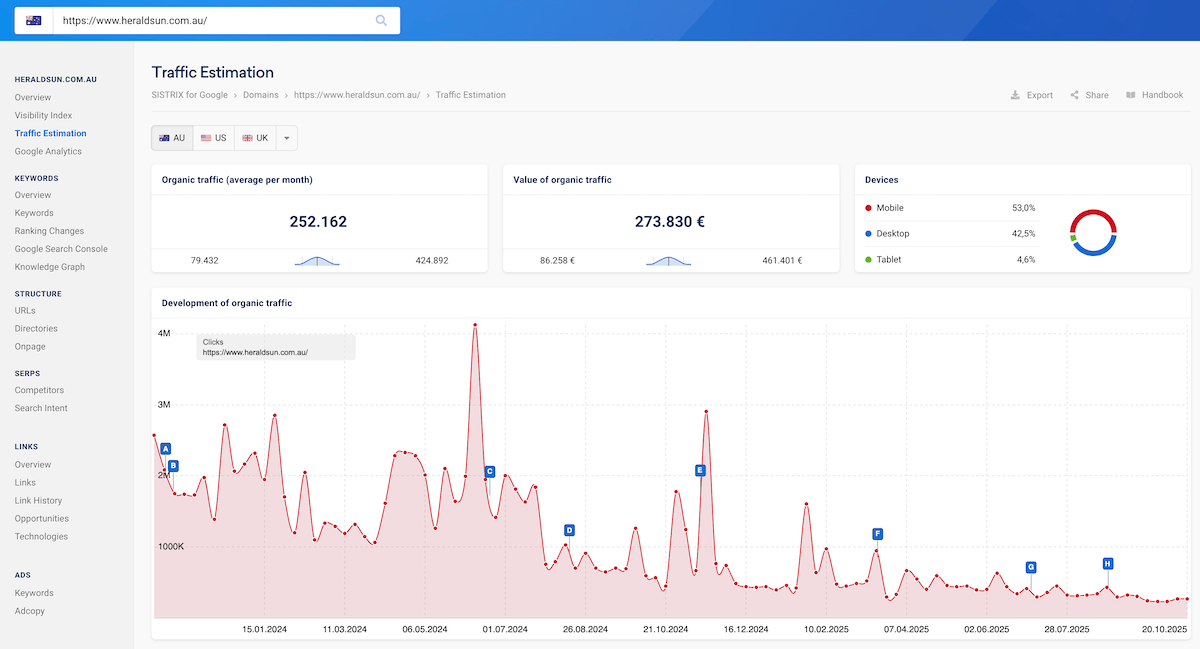Click the Share icon
Viewport: 1200px width, 649px height.
click(x=1074, y=95)
